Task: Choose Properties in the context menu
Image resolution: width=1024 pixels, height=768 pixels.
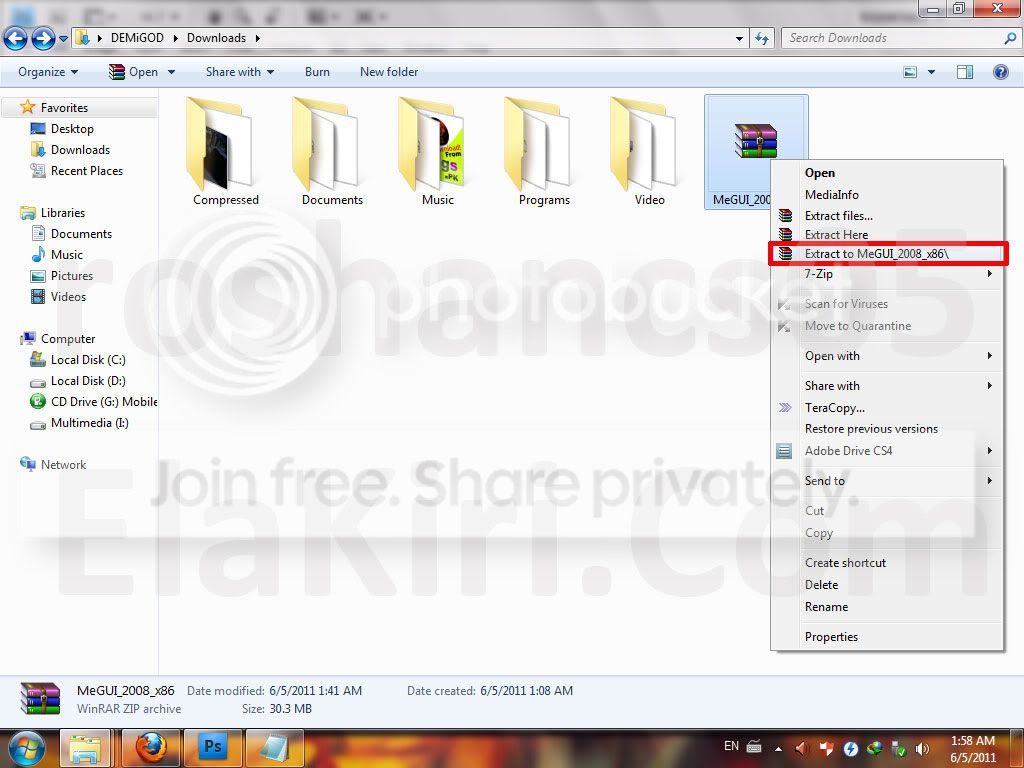Action: coord(887,637)
